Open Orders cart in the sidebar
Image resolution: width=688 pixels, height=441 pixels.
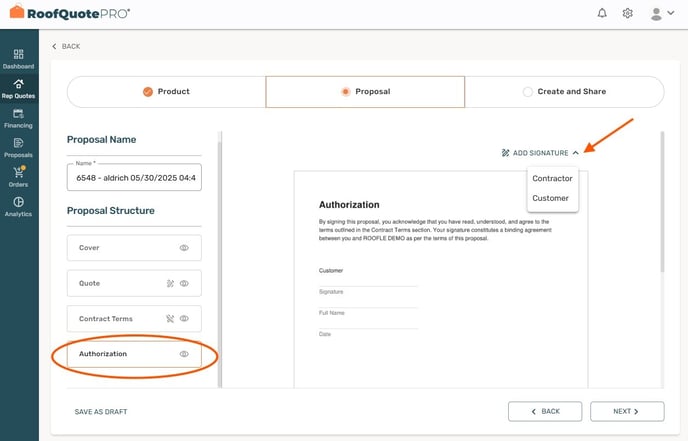tap(18, 177)
